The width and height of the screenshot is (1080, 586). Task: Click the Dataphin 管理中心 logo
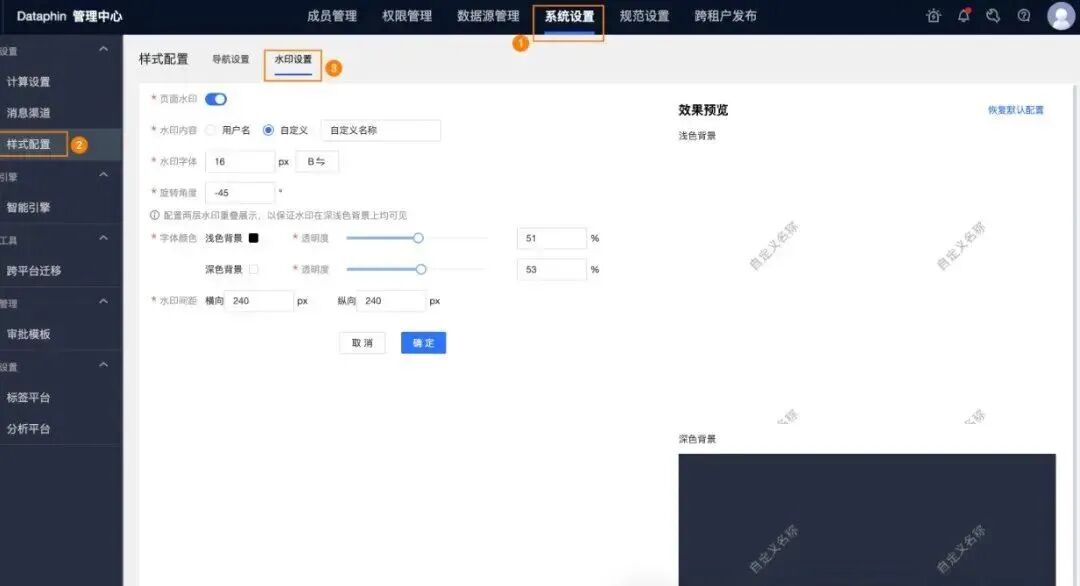(x=69, y=16)
